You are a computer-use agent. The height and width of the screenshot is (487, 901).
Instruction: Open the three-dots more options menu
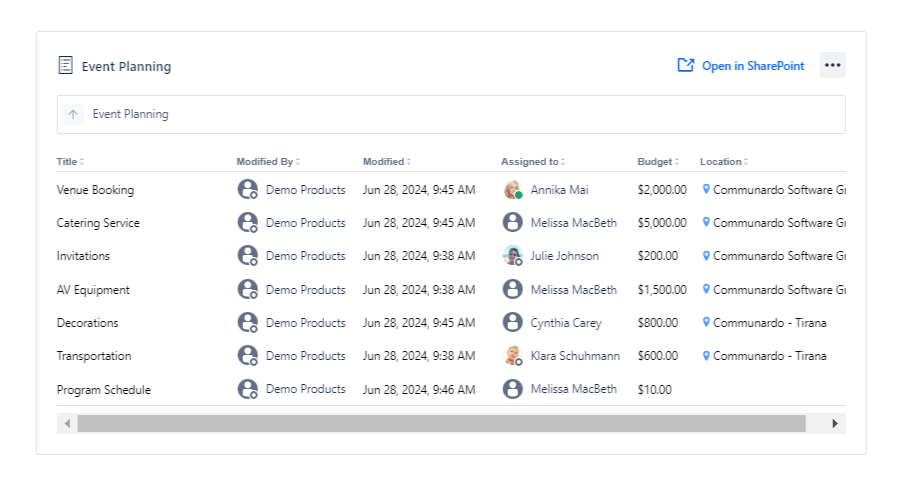(x=832, y=65)
